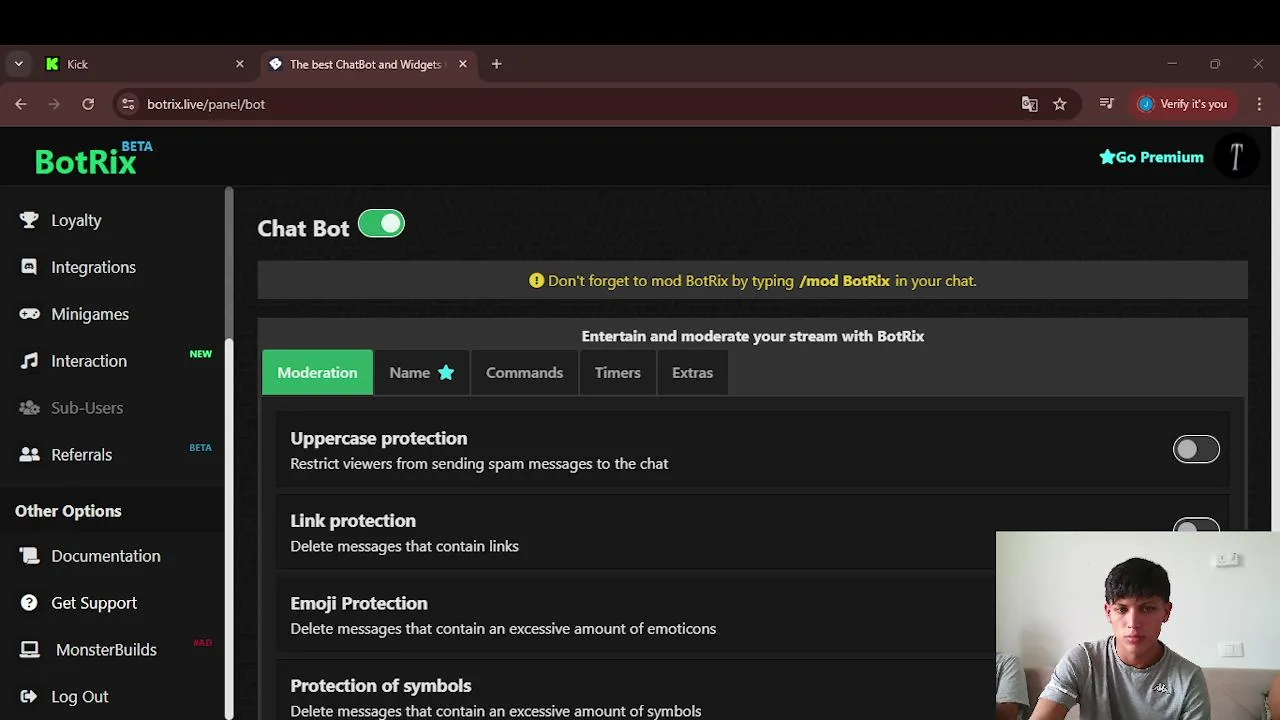Click the Referrals users icon
The width and height of the screenshot is (1280, 720).
[x=29, y=455]
